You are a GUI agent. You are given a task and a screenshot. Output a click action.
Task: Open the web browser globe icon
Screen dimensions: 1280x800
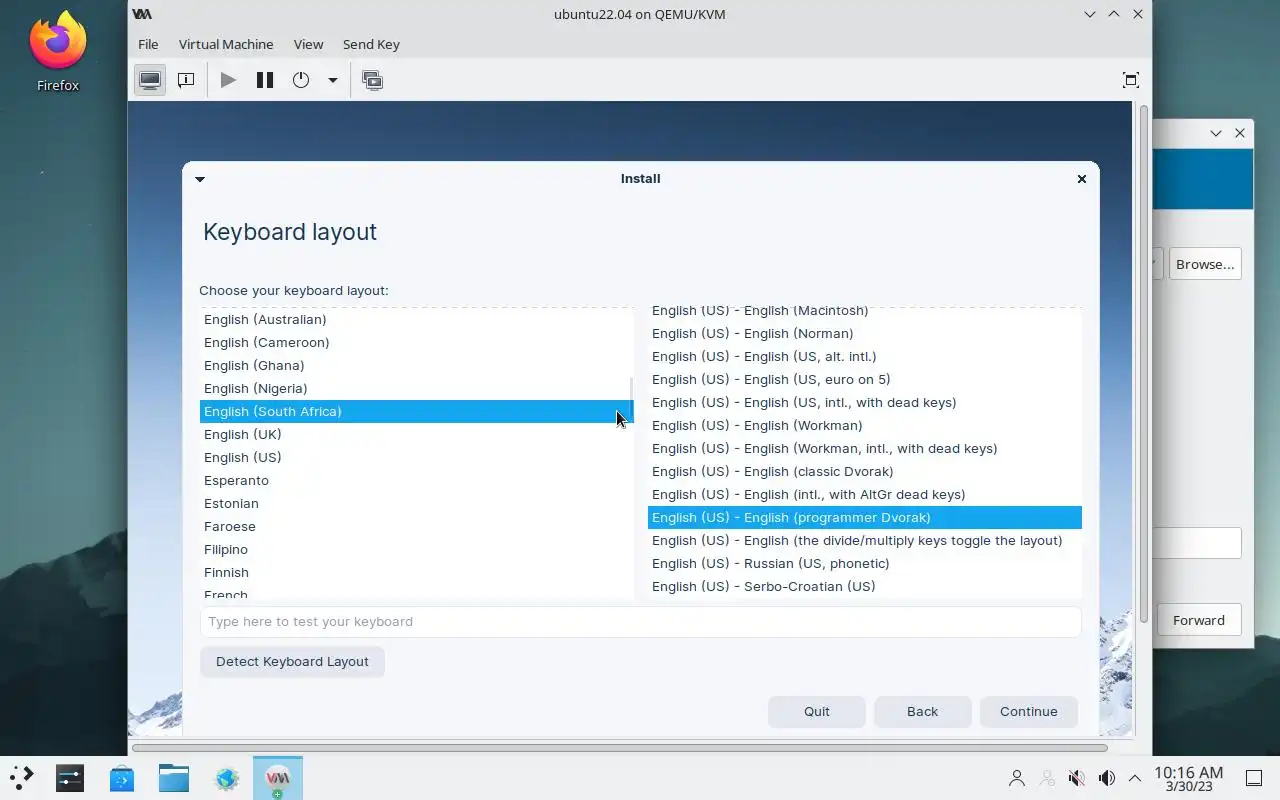(227, 778)
